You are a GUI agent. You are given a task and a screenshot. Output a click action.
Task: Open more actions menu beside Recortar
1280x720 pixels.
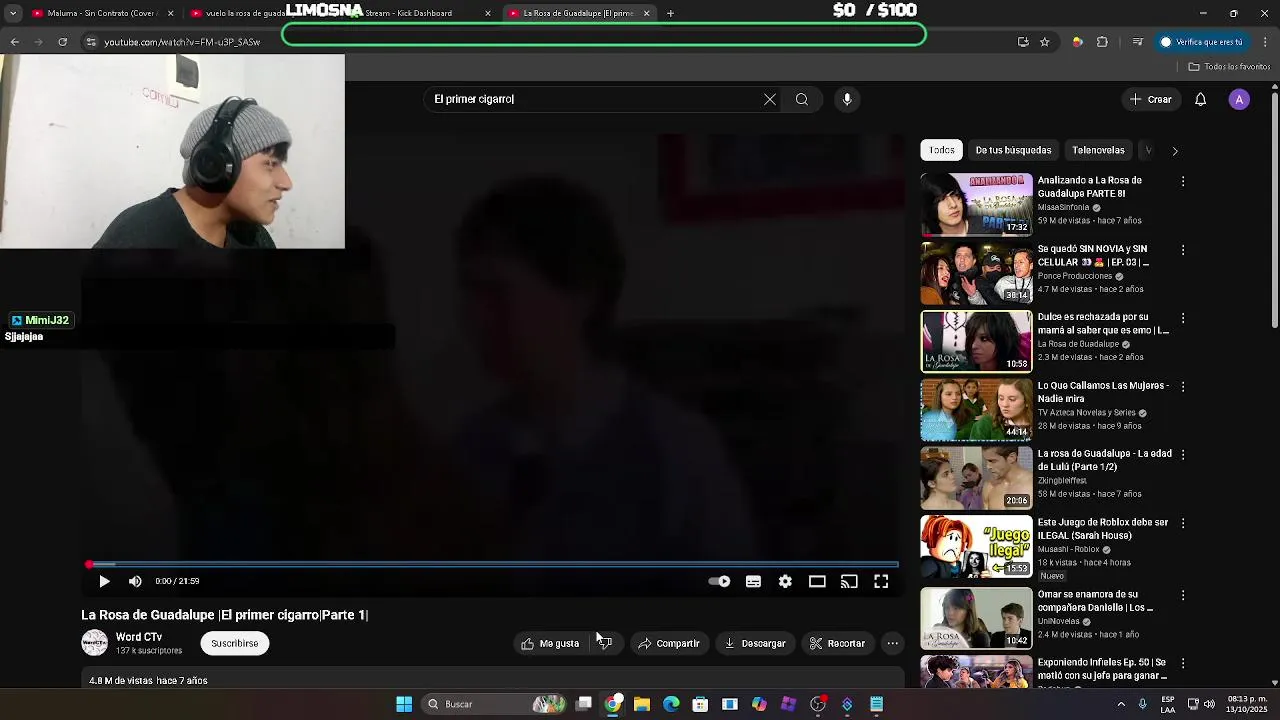point(893,643)
